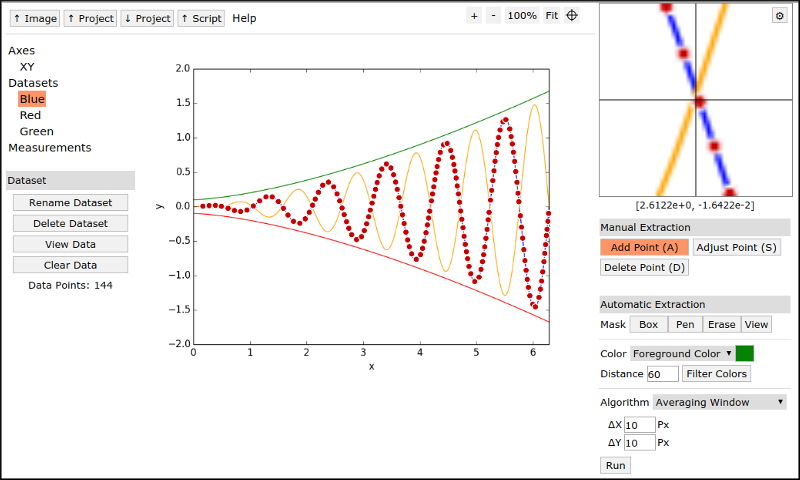Viewport: 800px width, 480px height.
Task: Select the Red dataset
Action: coord(30,115)
